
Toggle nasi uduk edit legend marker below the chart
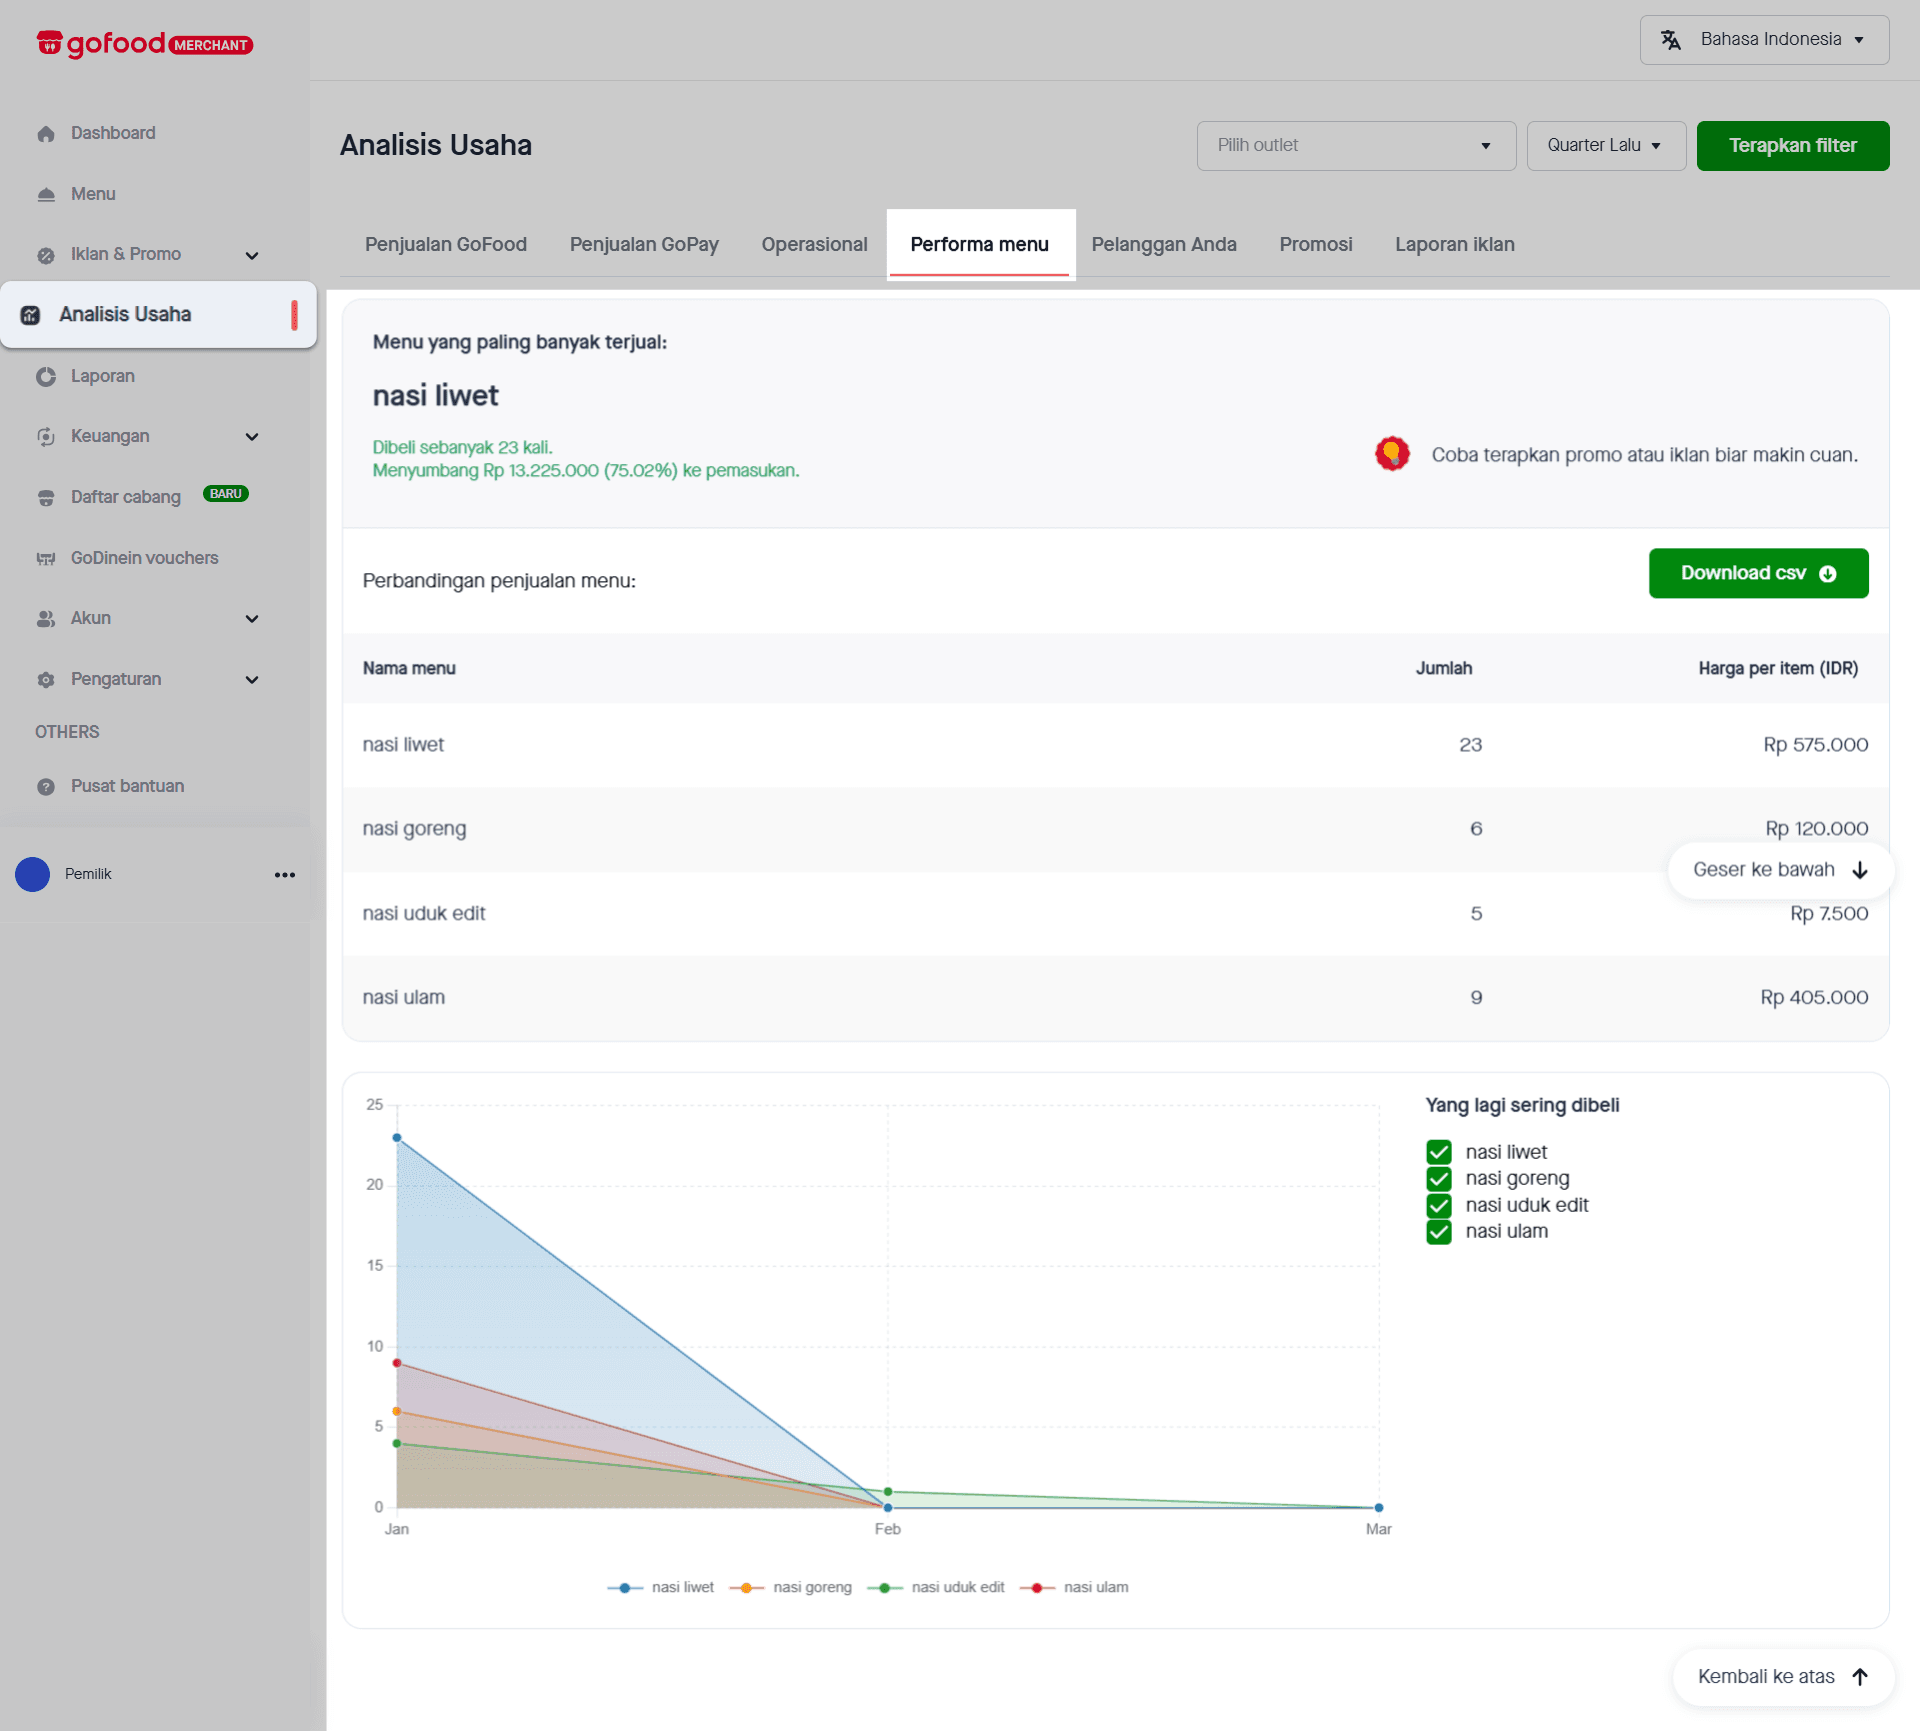tap(885, 1588)
